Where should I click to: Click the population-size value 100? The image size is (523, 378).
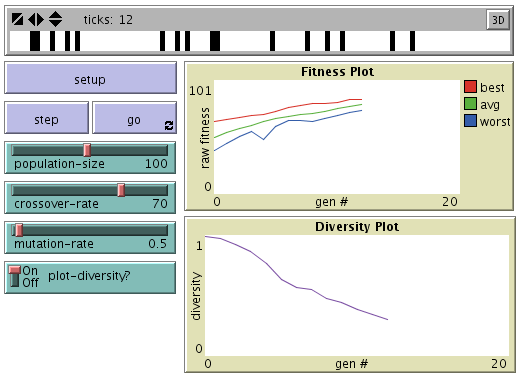click(156, 164)
